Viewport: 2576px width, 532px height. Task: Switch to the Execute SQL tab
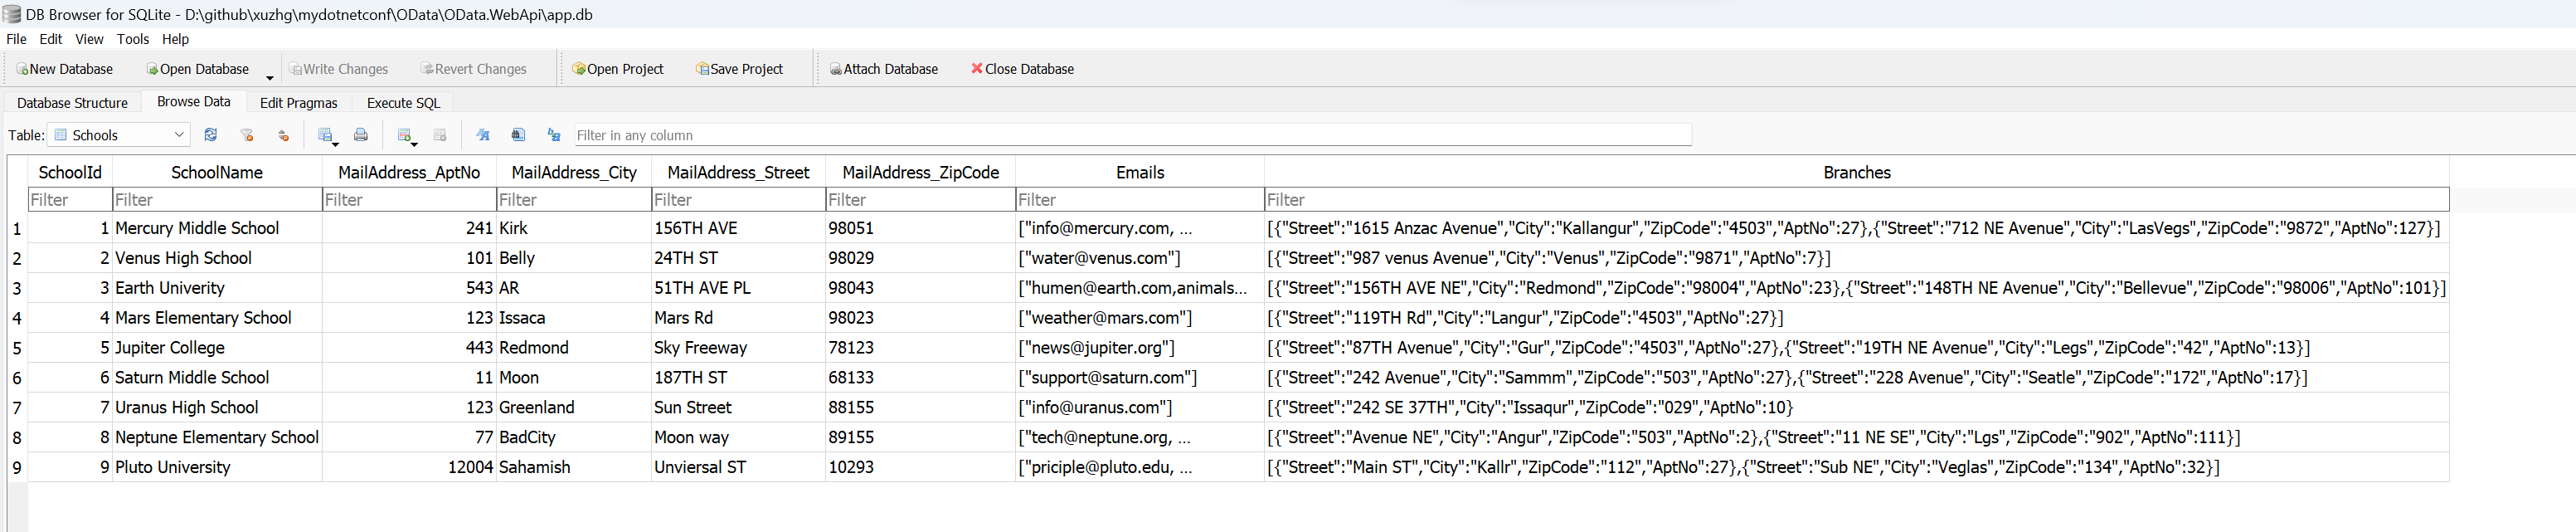pos(403,103)
